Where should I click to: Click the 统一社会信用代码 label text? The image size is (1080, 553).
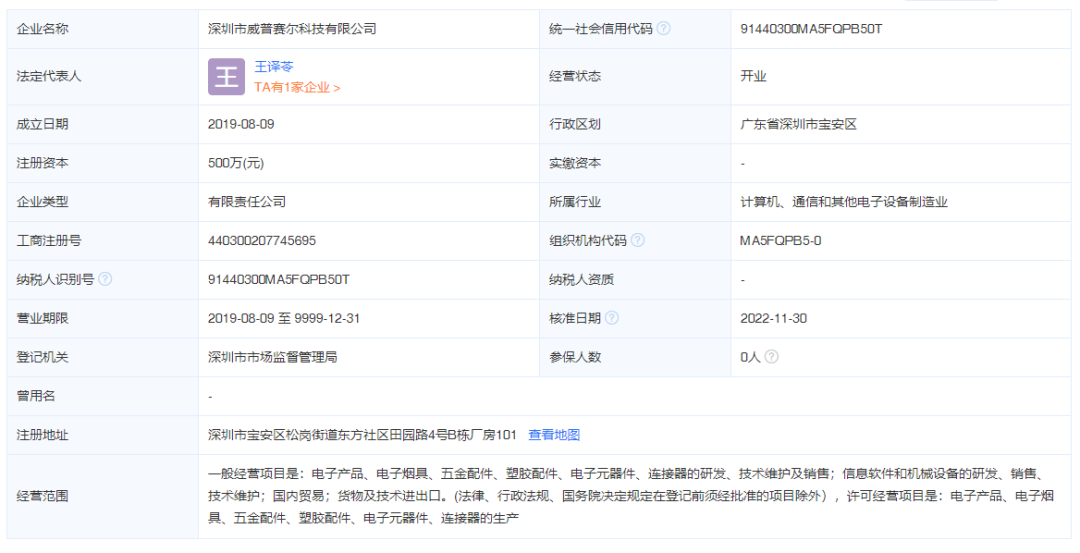click(601, 29)
